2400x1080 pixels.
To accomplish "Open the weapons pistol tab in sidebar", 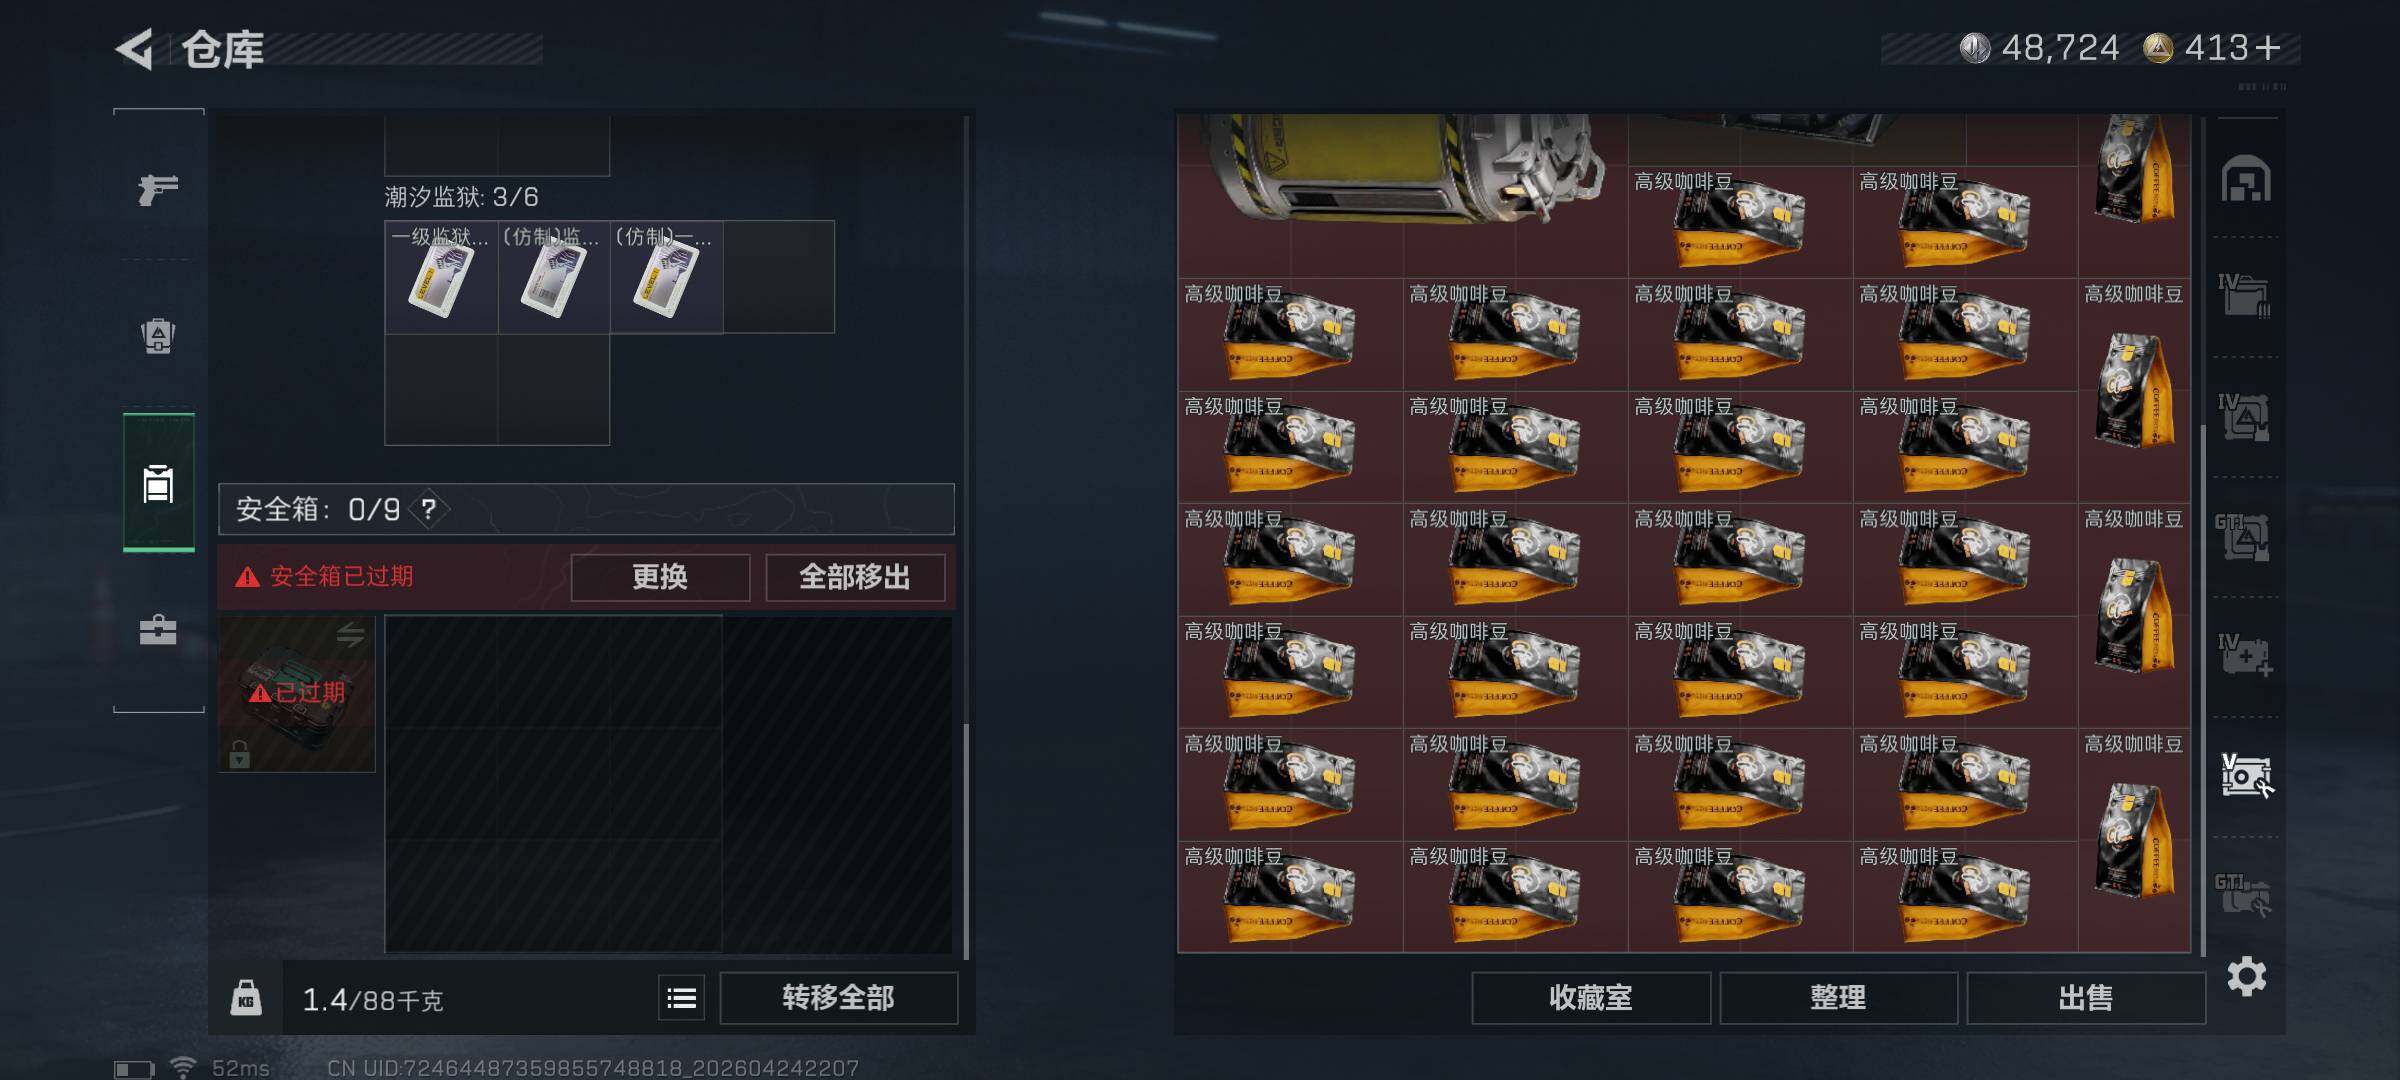I will [x=158, y=188].
